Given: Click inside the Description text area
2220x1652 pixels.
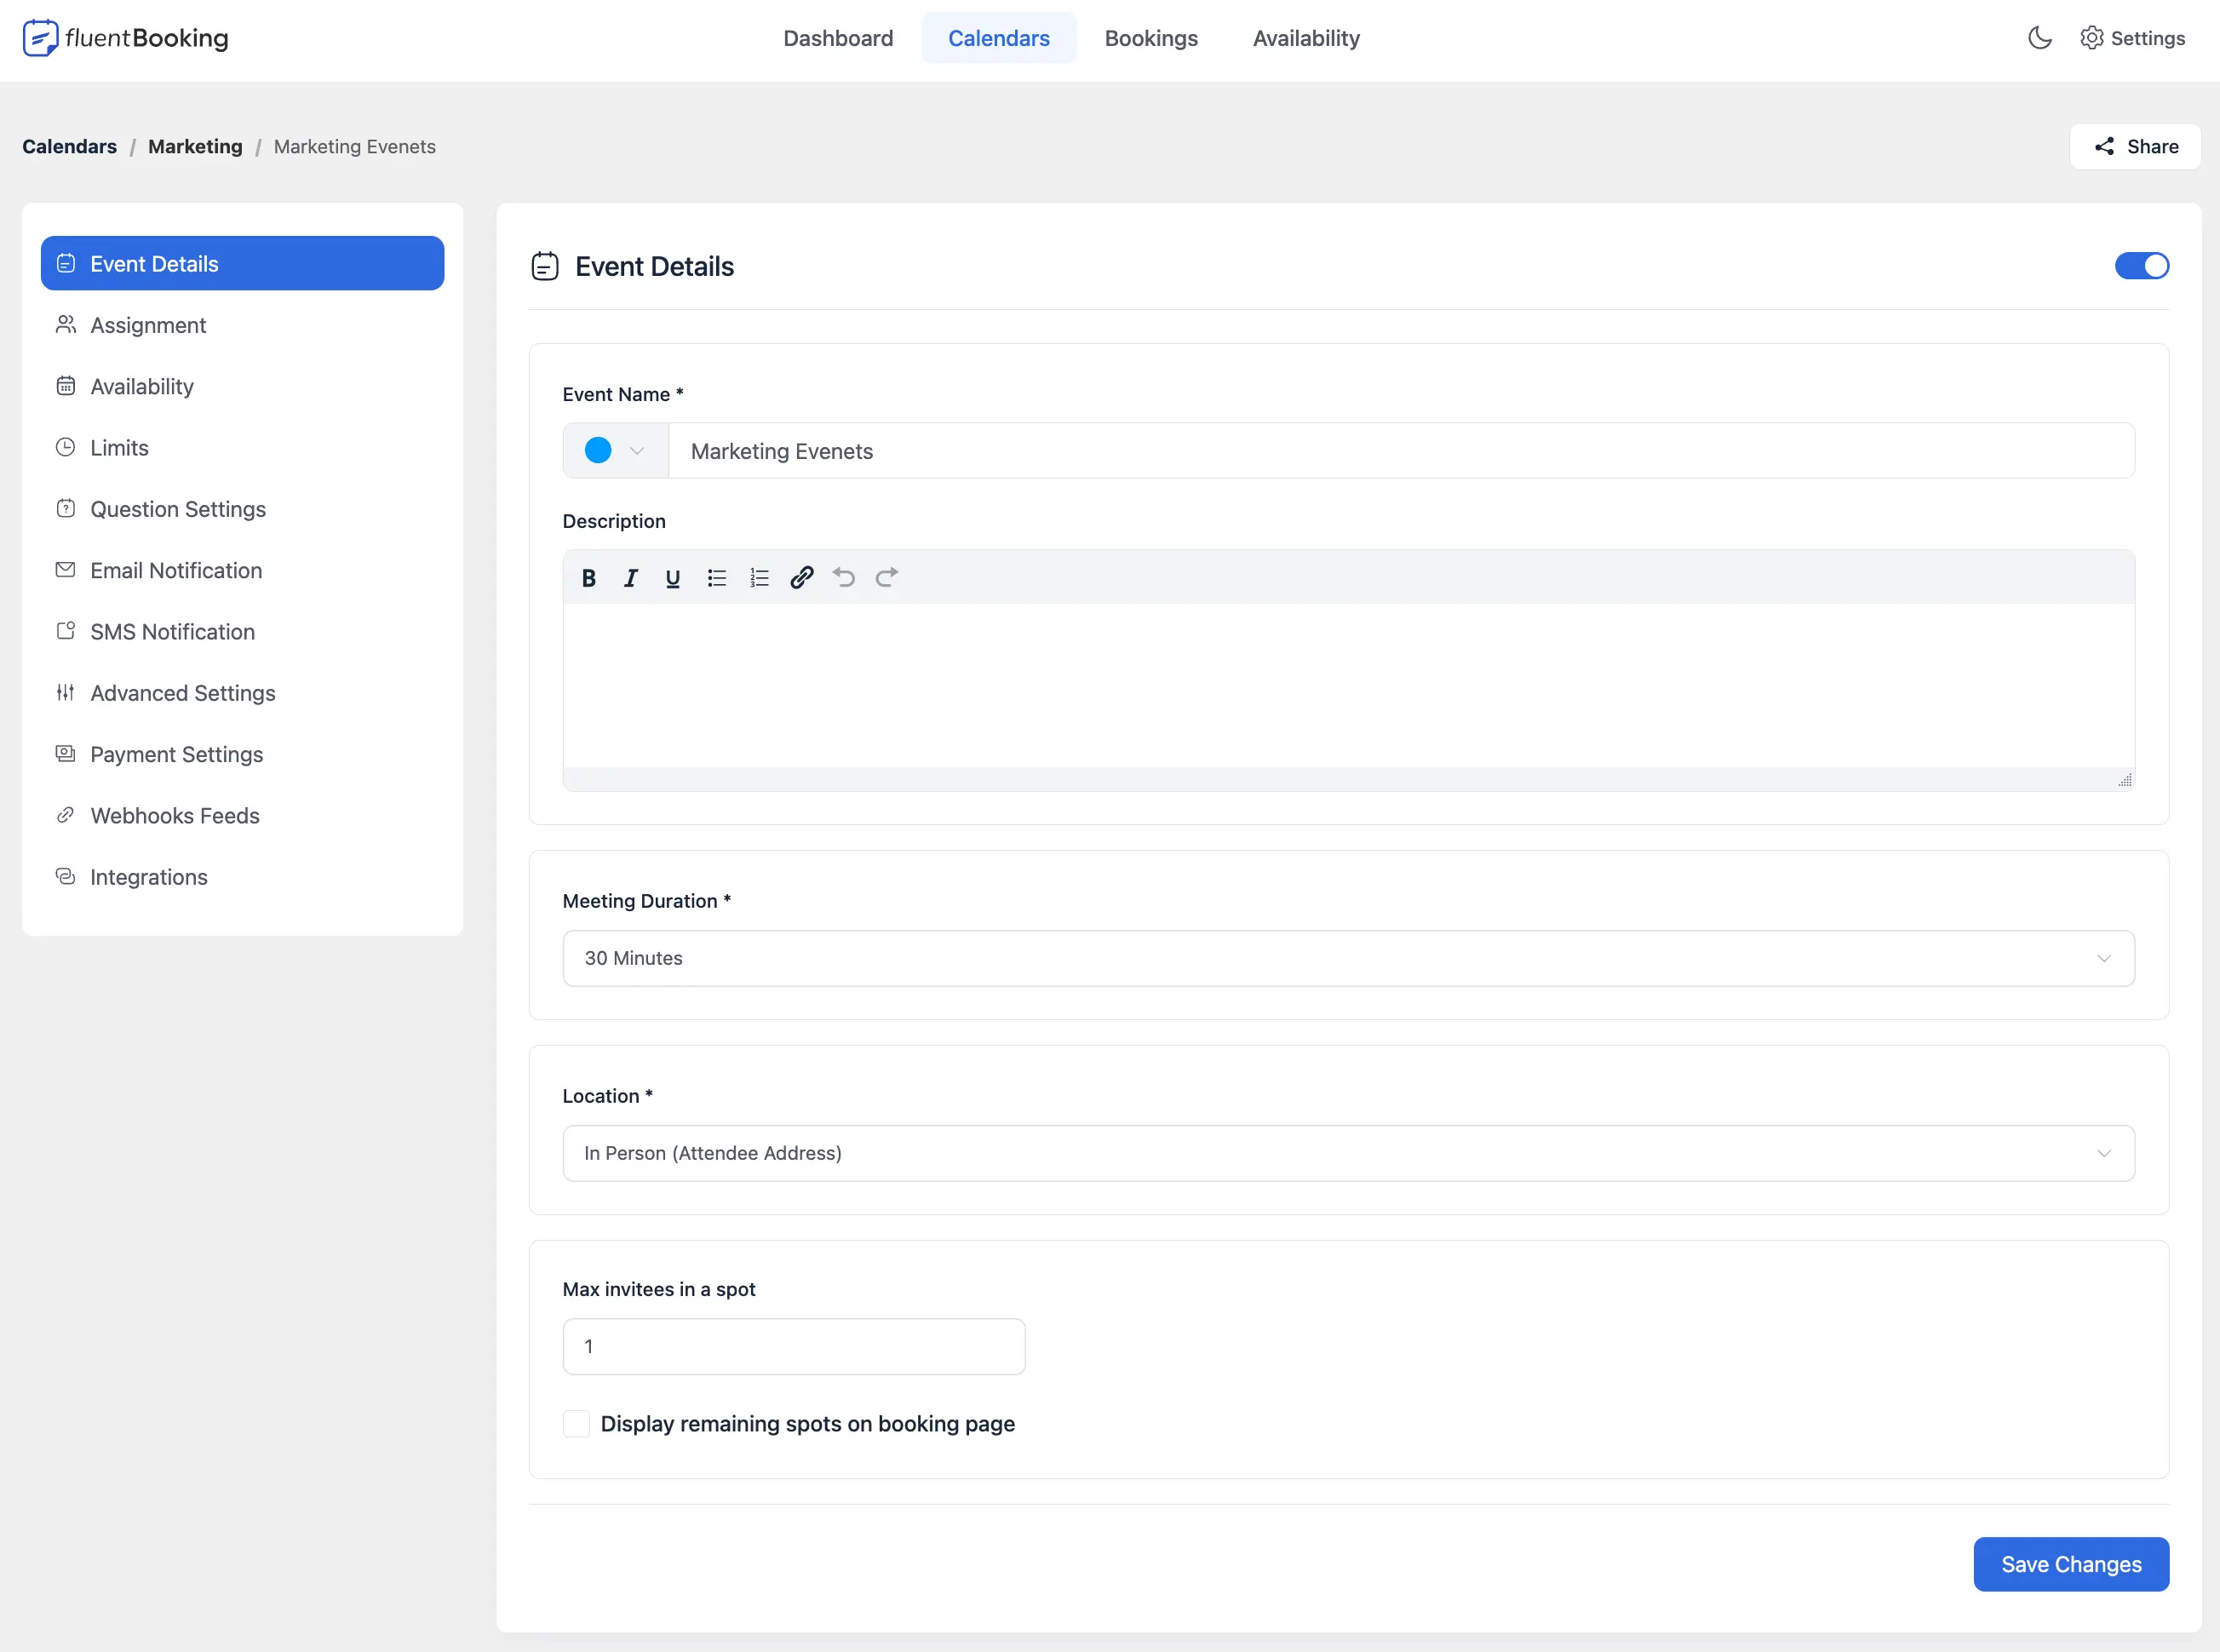Looking at the screenshot, I should click(1348, 685).
